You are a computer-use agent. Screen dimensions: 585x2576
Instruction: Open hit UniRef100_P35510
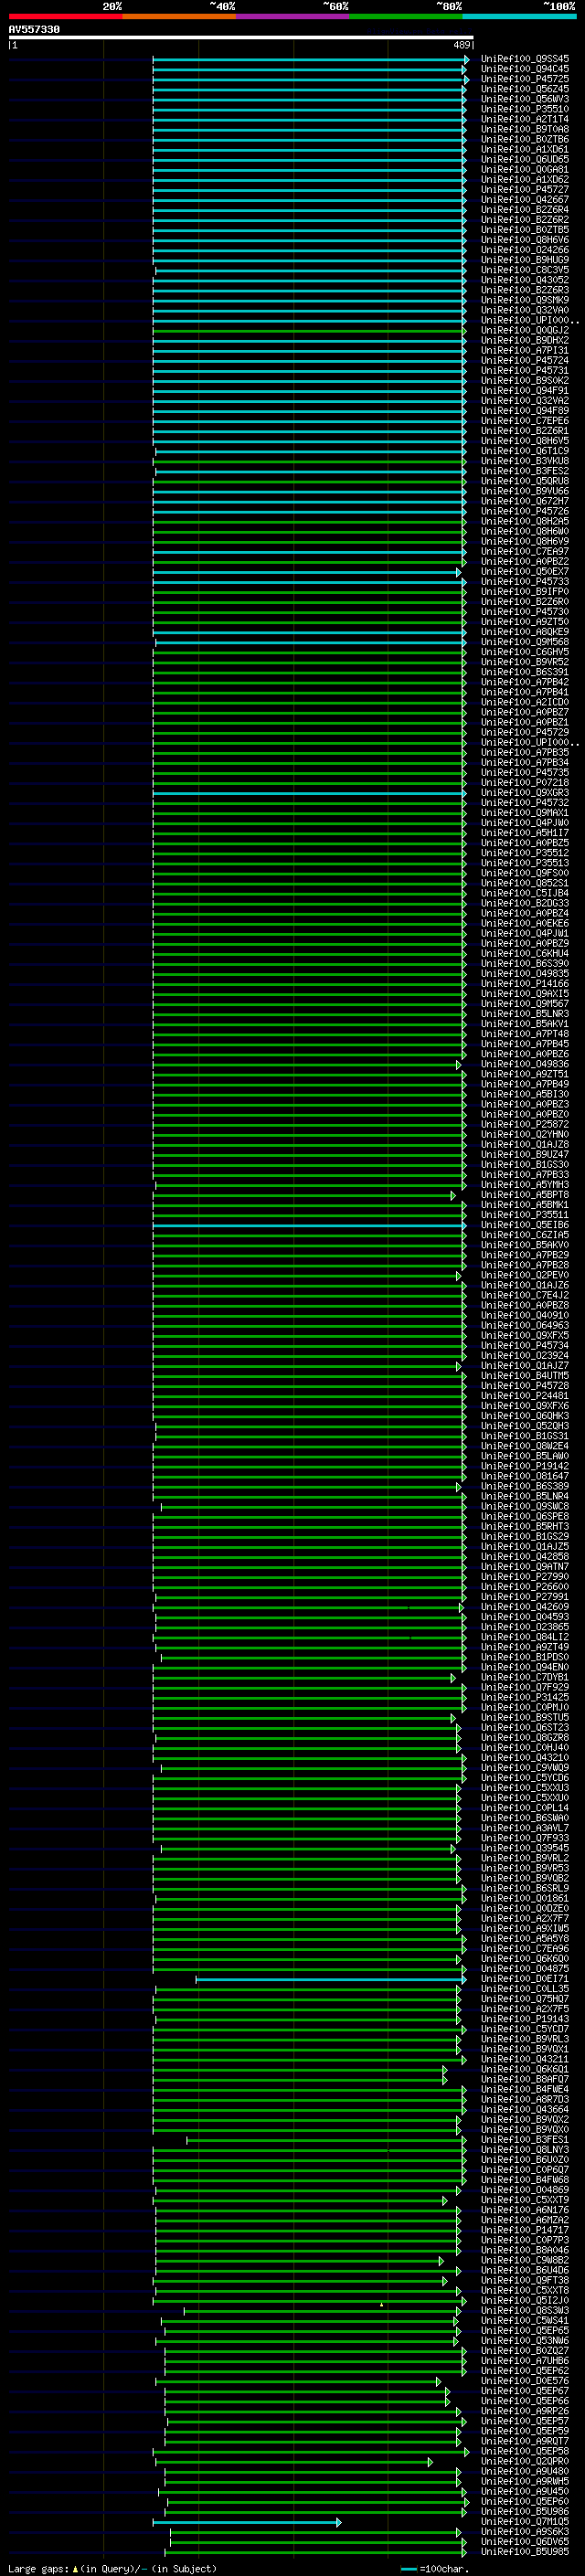pyautogui.click(x=525, y=109)
